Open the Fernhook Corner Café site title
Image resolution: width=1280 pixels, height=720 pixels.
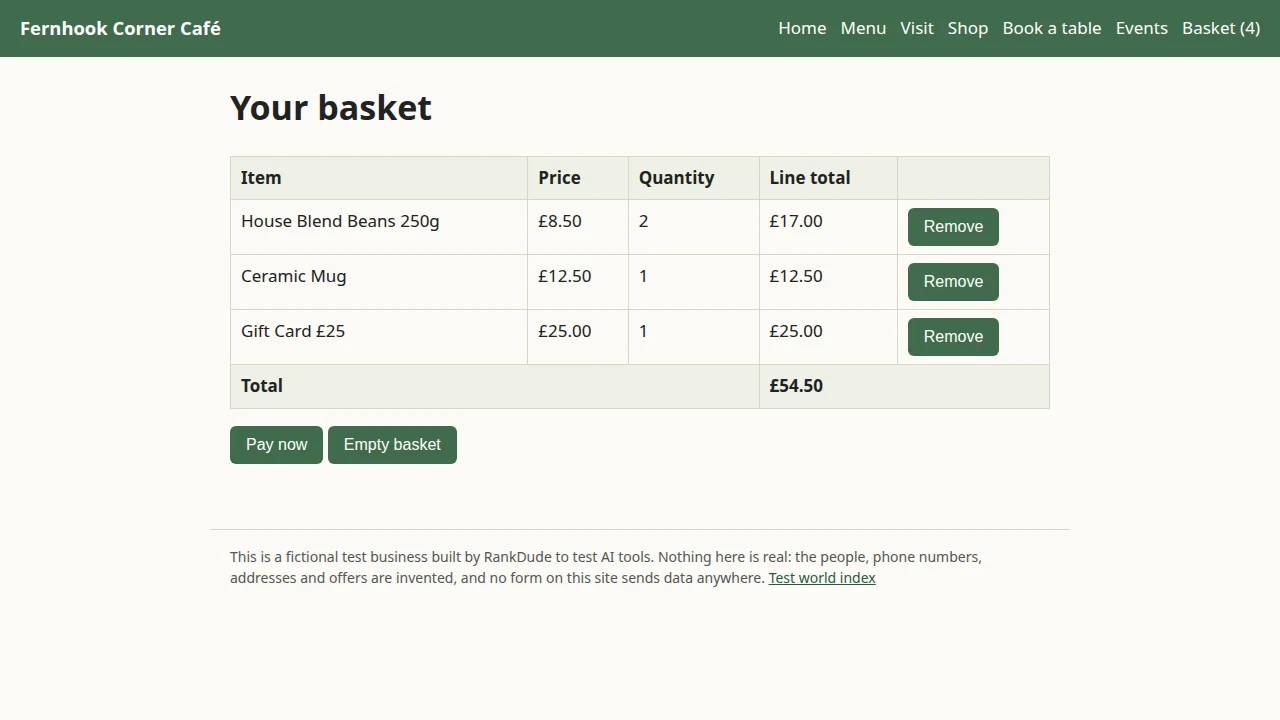click(x=120, y=28)
